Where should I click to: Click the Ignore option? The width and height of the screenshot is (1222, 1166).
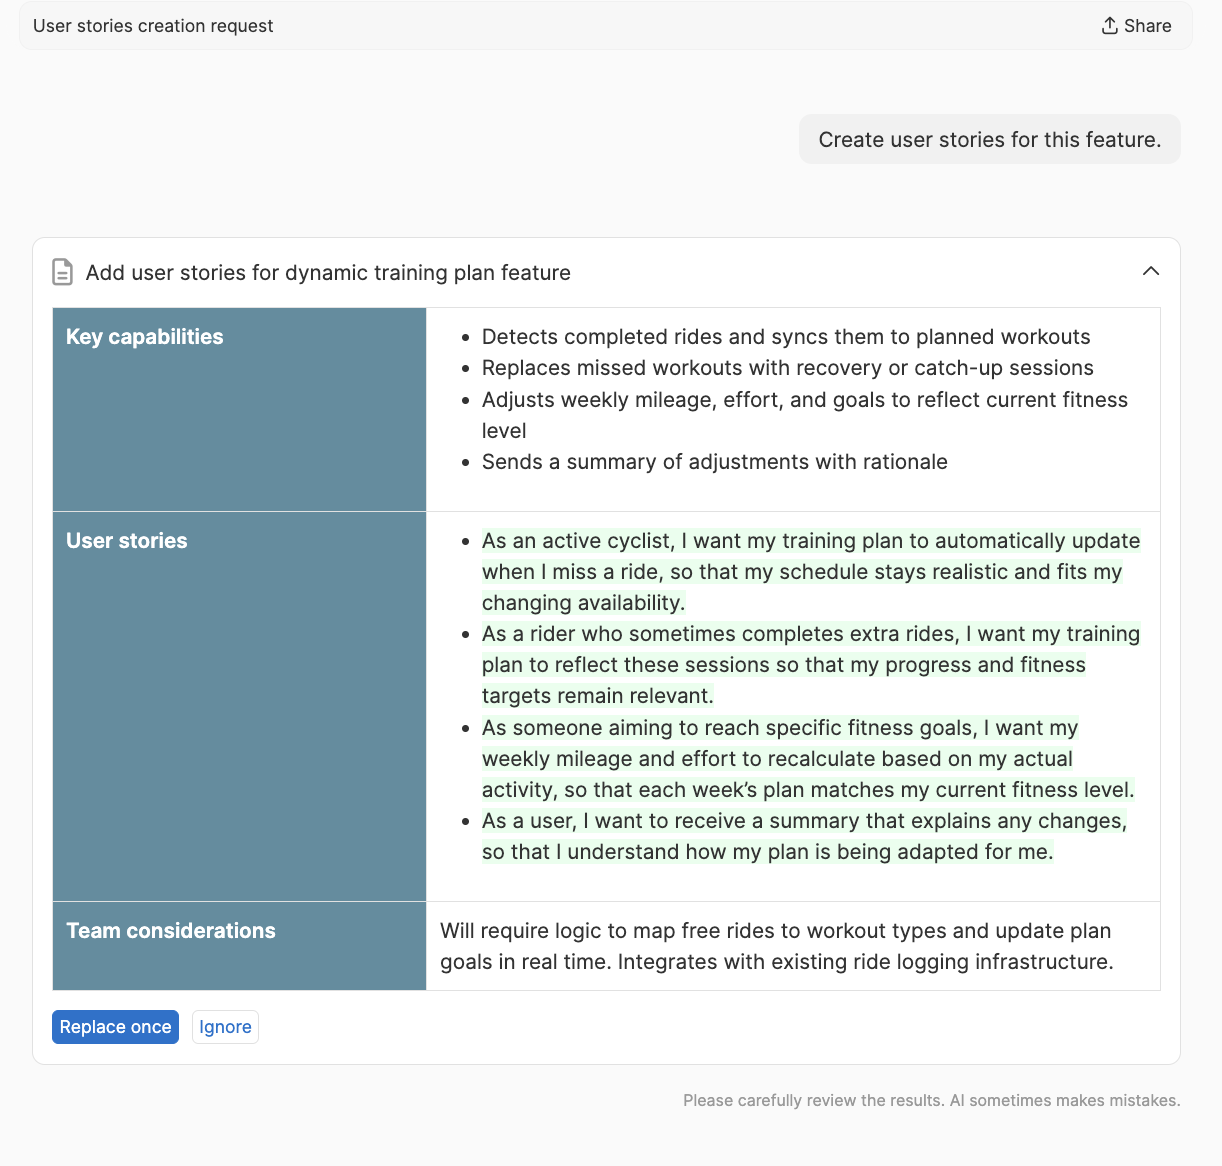tap(225, 1026)
